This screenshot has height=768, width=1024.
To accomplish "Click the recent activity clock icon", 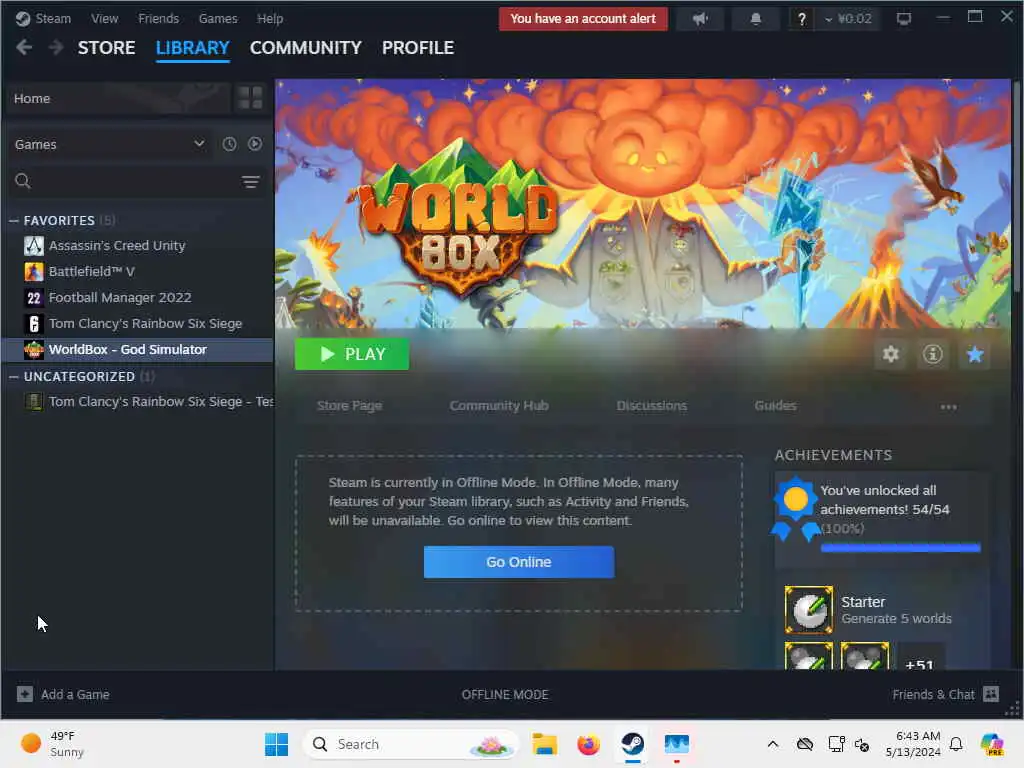I will (229, 144).
